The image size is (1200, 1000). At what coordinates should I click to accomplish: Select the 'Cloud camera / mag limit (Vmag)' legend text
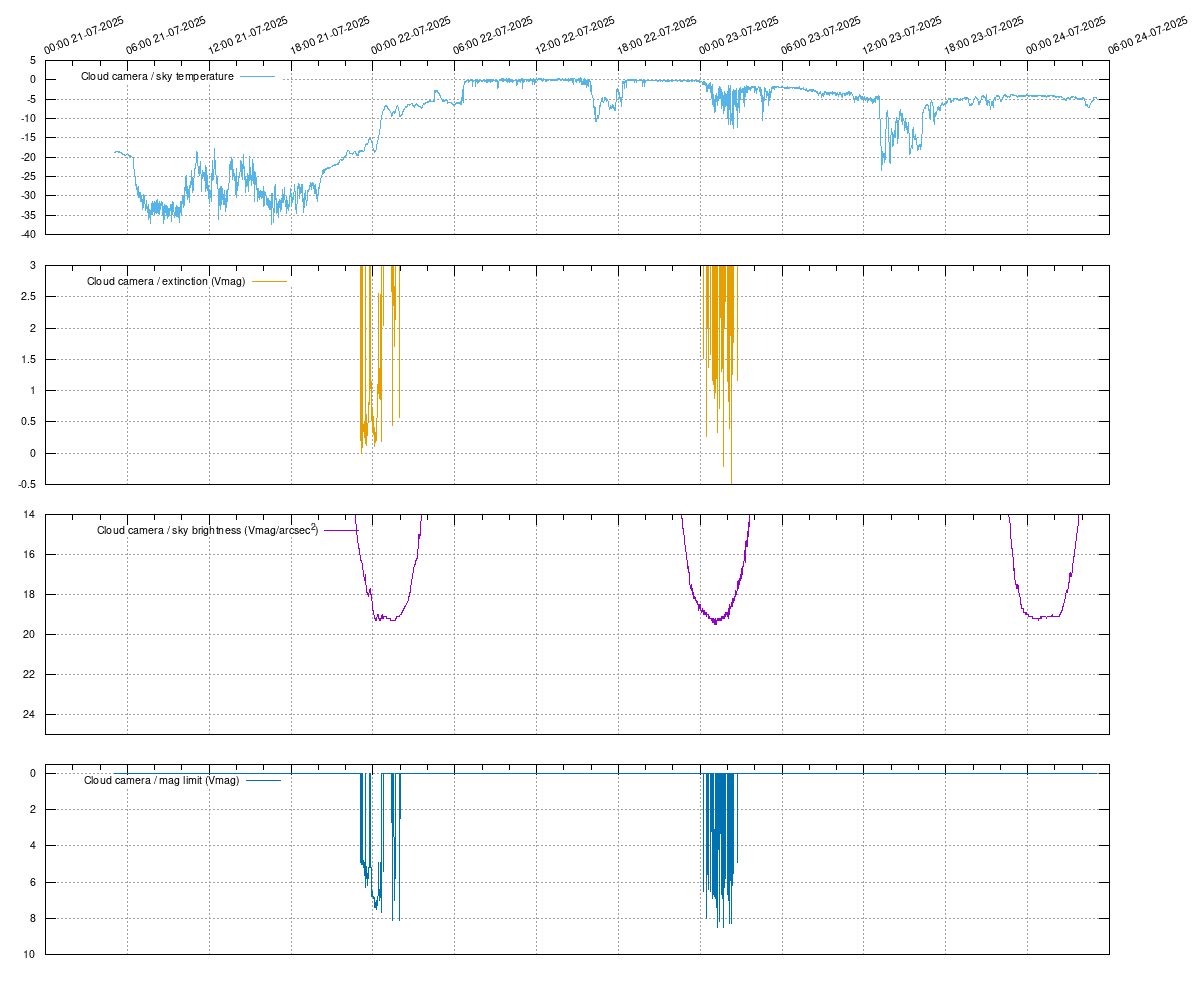point(161,780)
